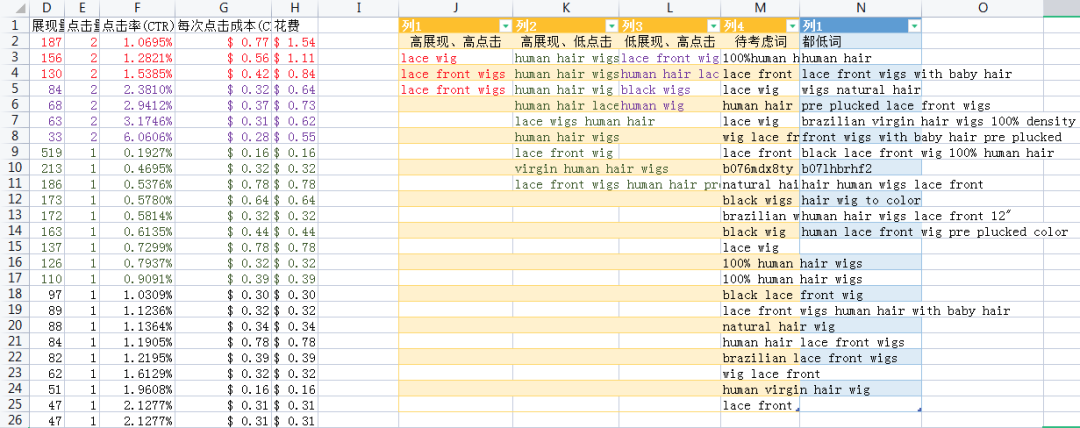Screen dimensions: 1080x428
Task: Open filter dropdown for 列3 header
Action: point(713,26)
